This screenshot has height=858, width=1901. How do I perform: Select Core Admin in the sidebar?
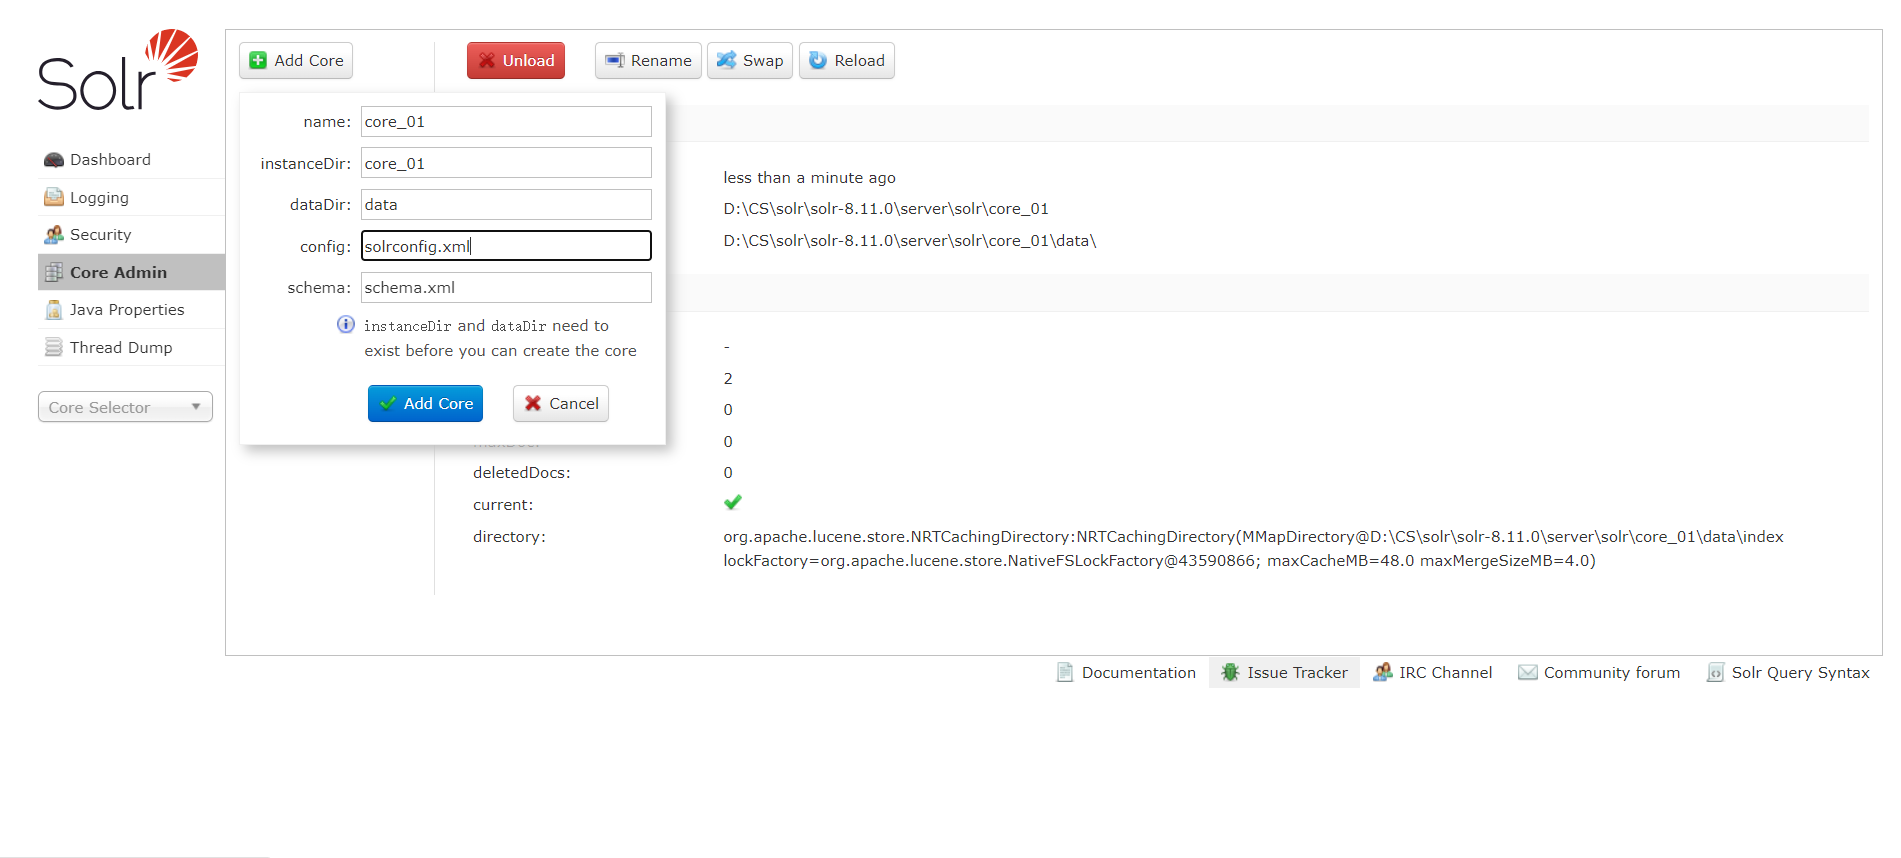click(x=131, y=272)
